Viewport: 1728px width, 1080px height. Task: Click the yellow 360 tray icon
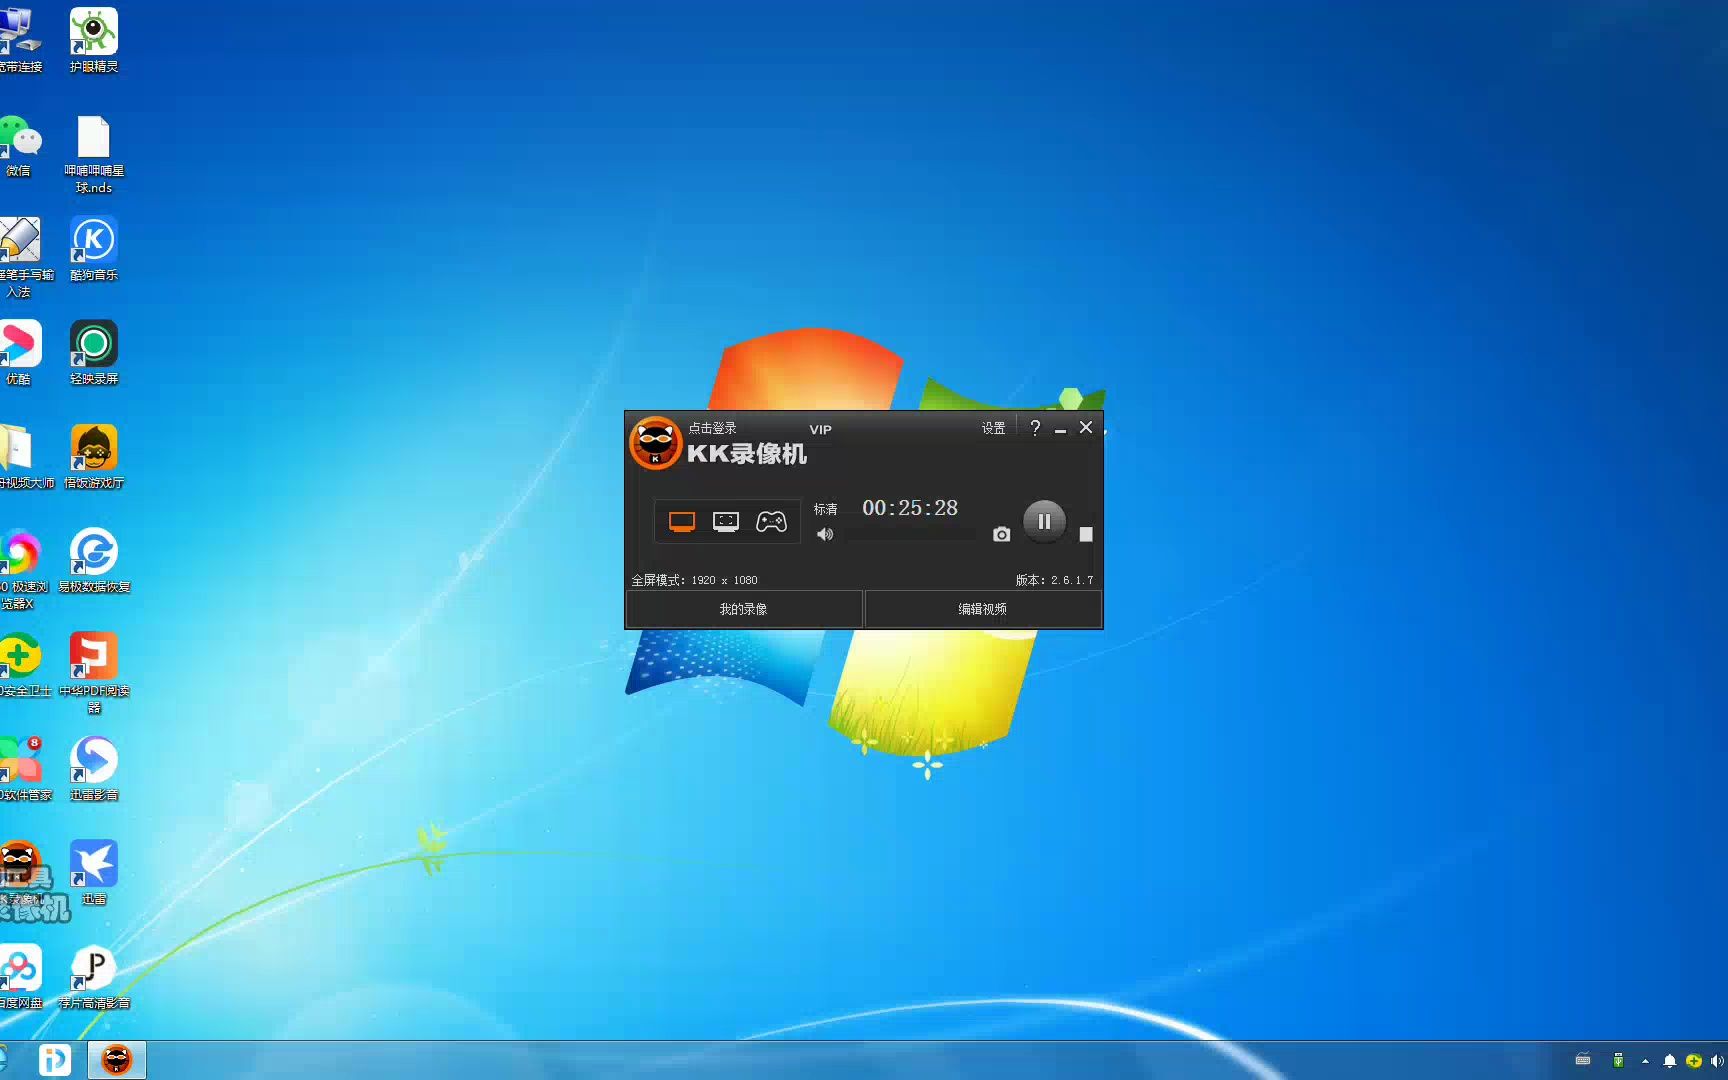pos(1693,1061)
